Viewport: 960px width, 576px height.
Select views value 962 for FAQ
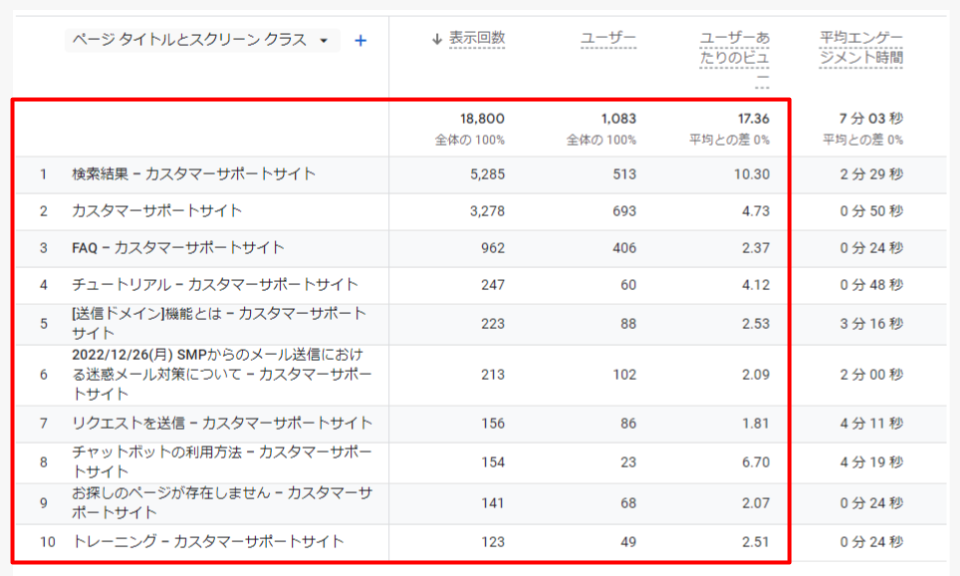coord(493,248)
